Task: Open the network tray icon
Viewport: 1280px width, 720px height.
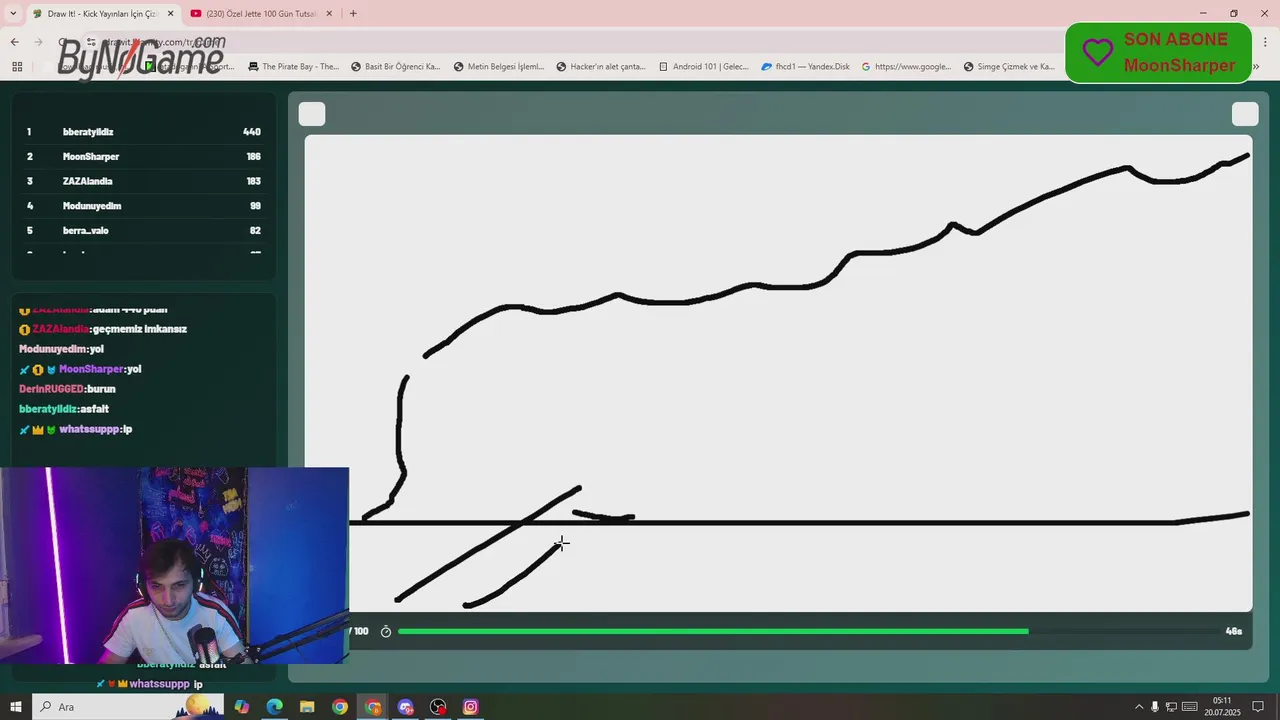Action: (x=1171, y=707)
